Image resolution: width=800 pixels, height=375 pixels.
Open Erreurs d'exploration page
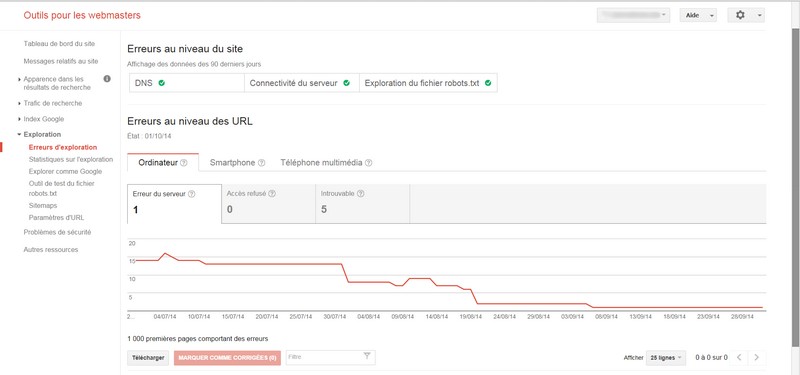63,147
